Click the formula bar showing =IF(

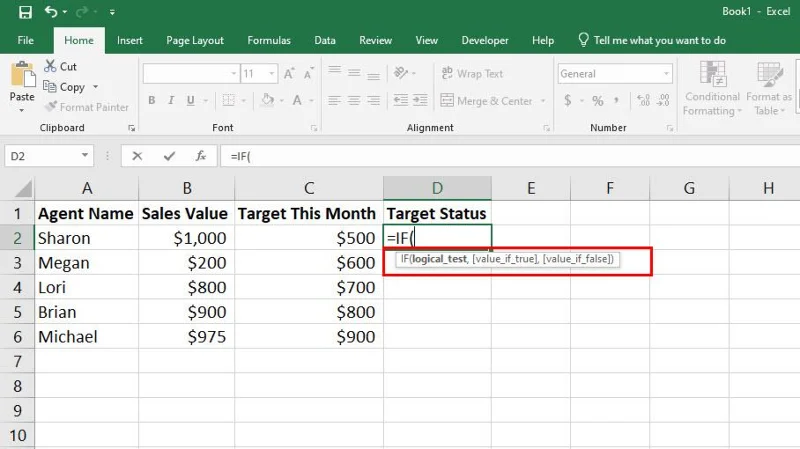pos(510,156)
